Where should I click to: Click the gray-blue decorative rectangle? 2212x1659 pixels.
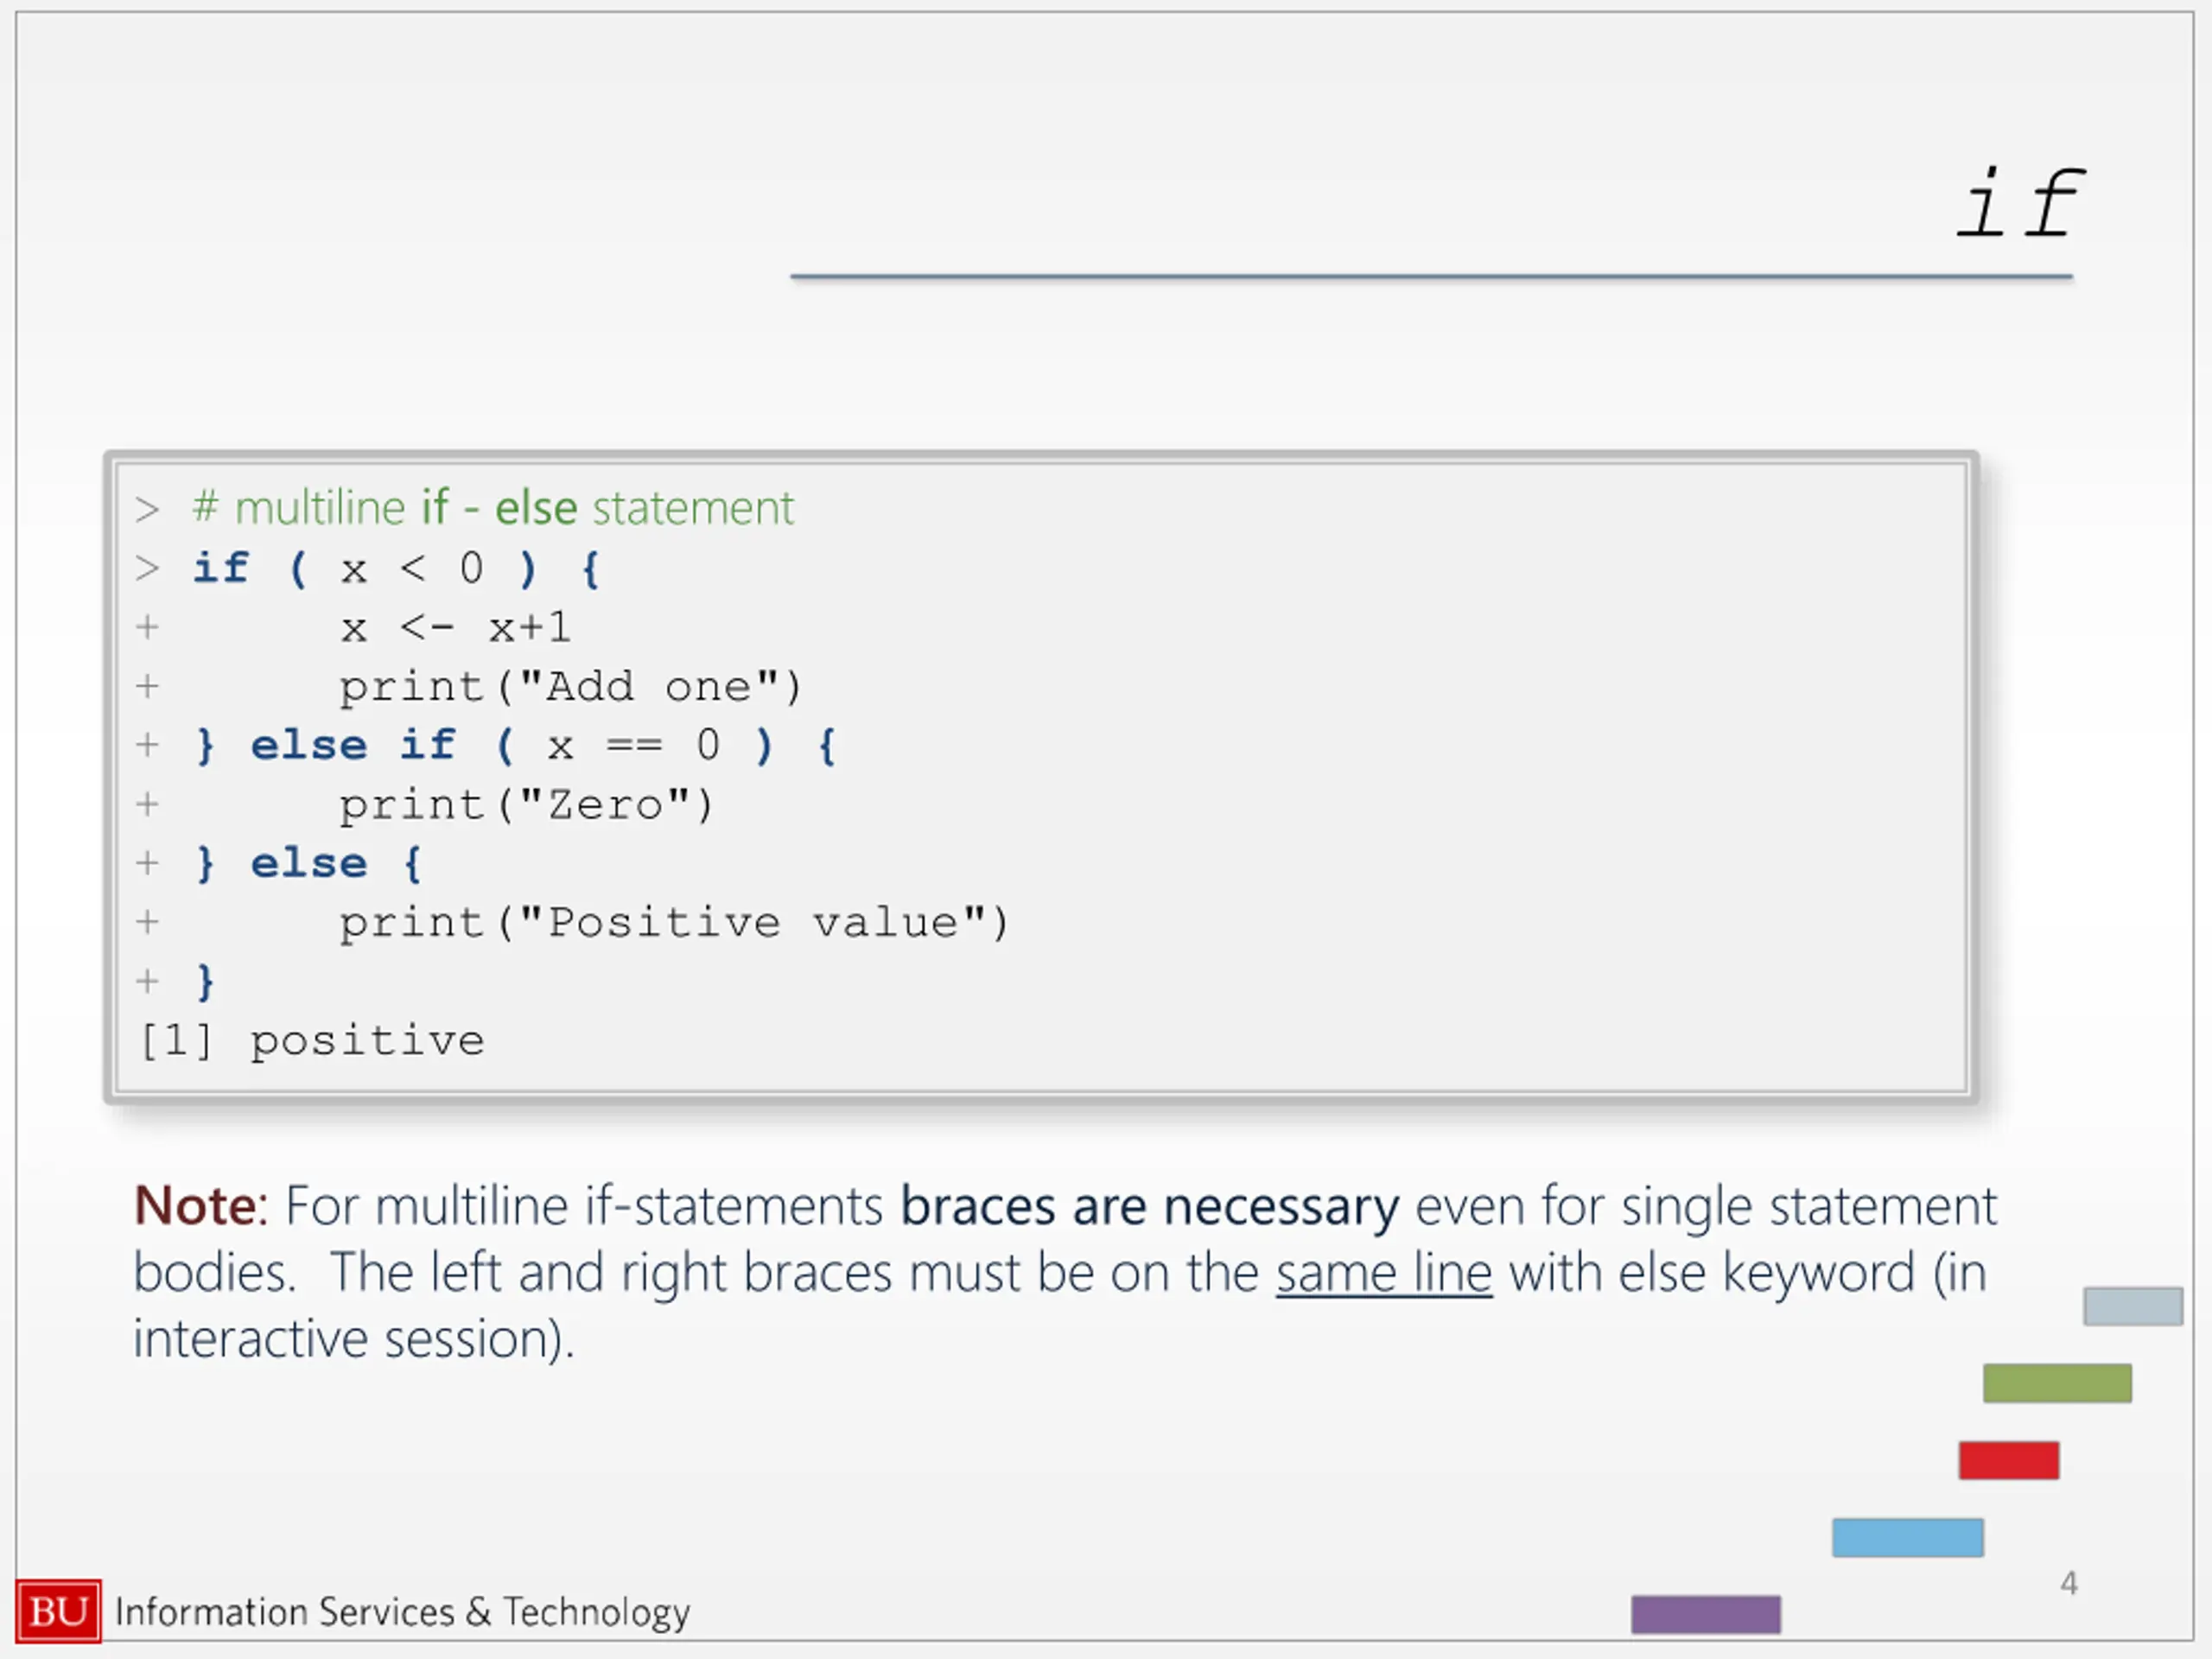pos(2133,1306)
